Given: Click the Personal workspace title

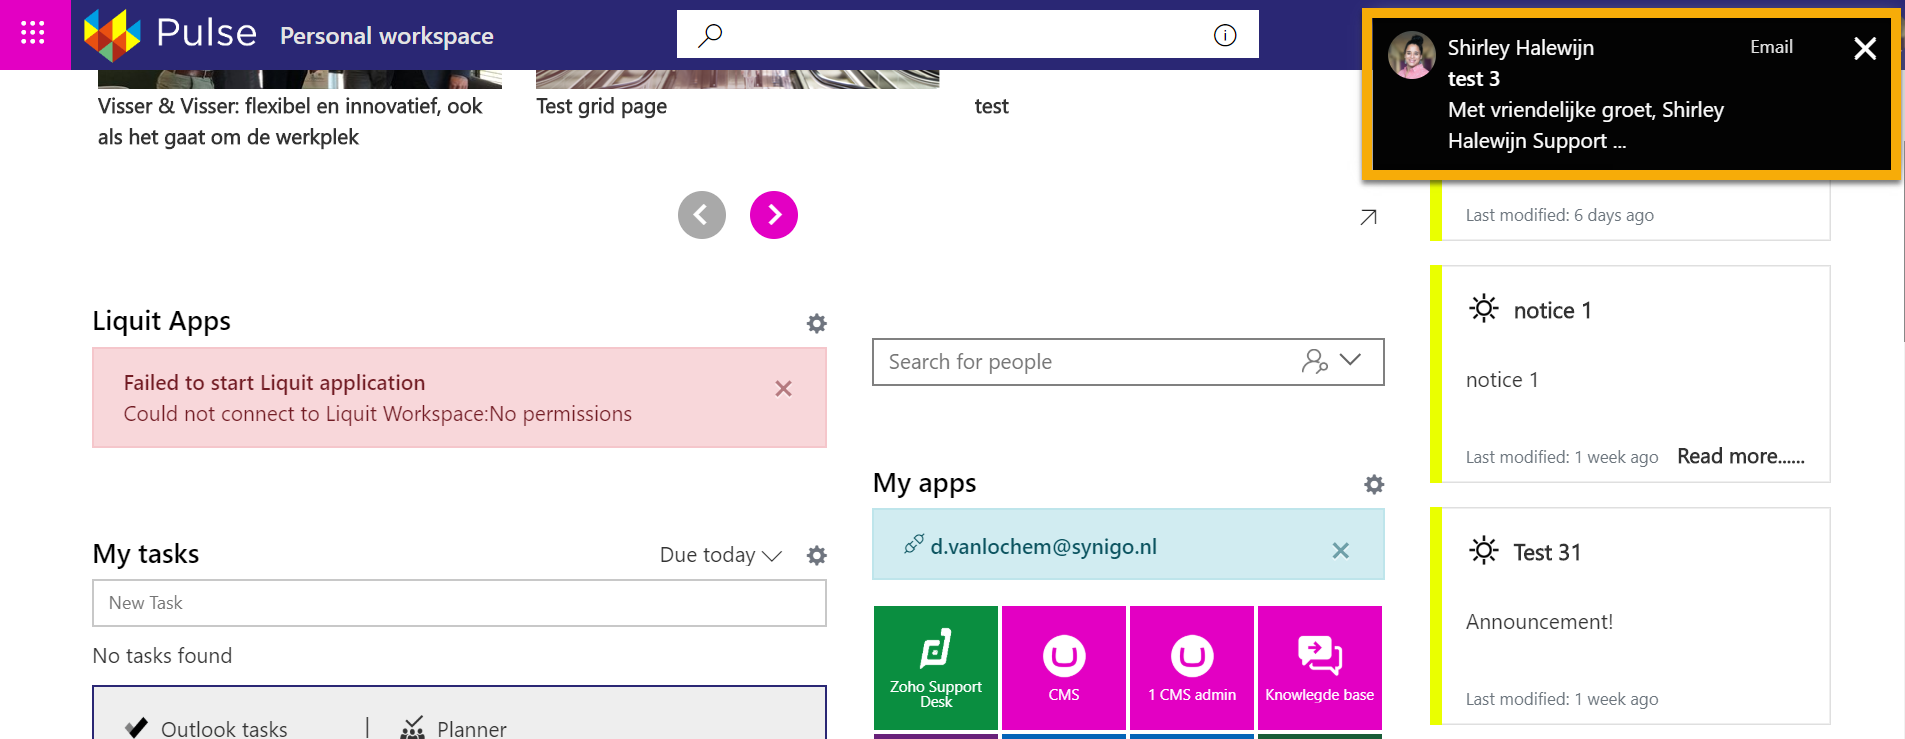Looking at the screenshot, I should 387,36.
